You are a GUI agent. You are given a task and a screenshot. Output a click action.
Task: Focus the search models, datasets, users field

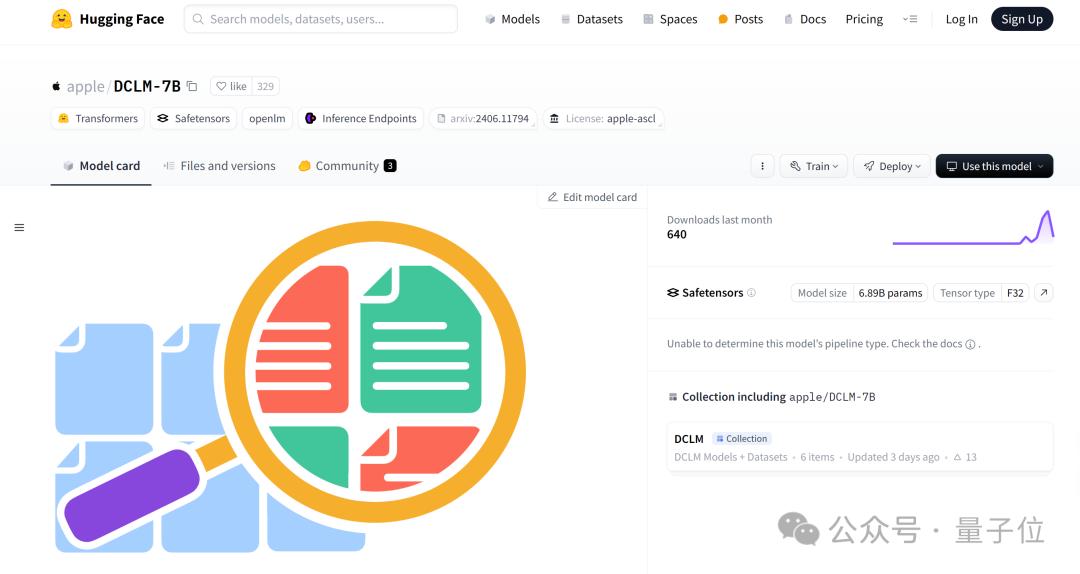[320, 19]
